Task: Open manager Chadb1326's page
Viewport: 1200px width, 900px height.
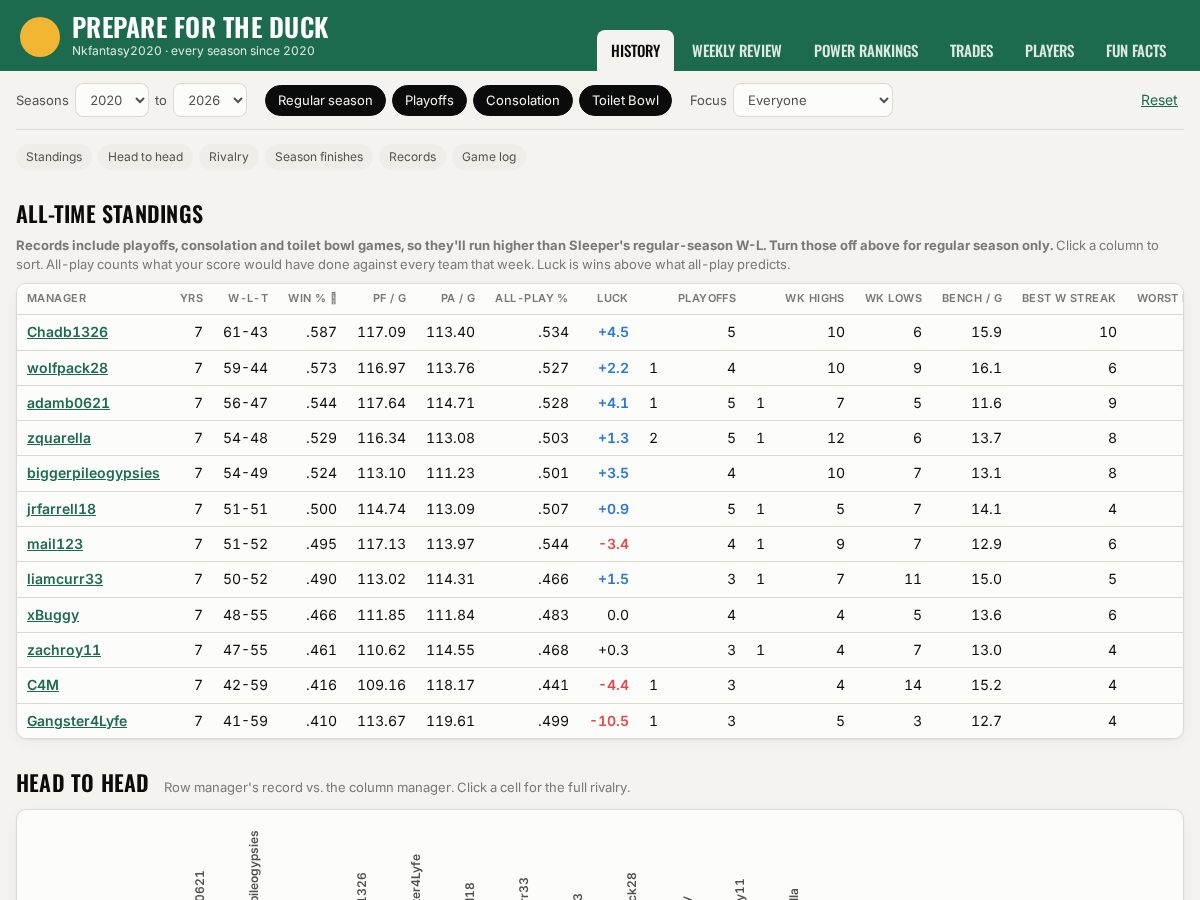Action: pos(67,332)
